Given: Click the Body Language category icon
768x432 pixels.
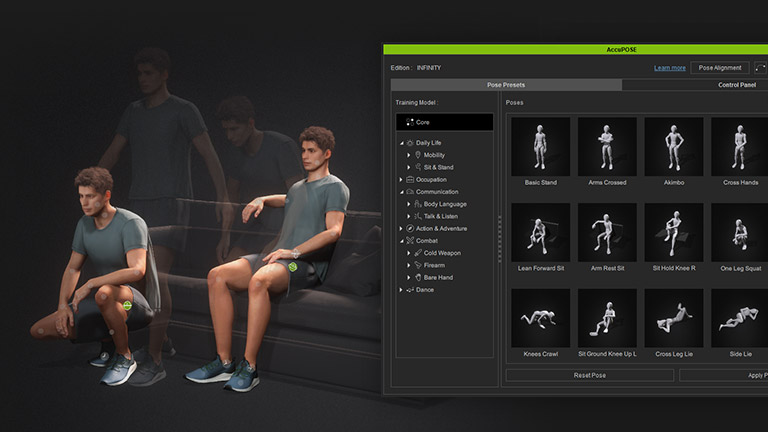Looking at the screenshot, I should click(418, 204).
